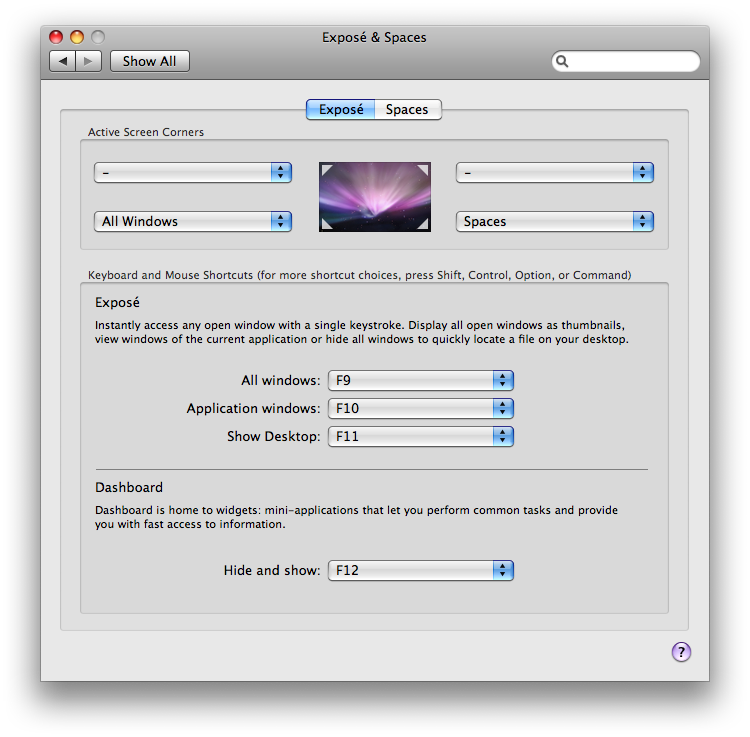Click the 'Application windows:' label
The image size is (750, 737).
click(x=254, y=409)
